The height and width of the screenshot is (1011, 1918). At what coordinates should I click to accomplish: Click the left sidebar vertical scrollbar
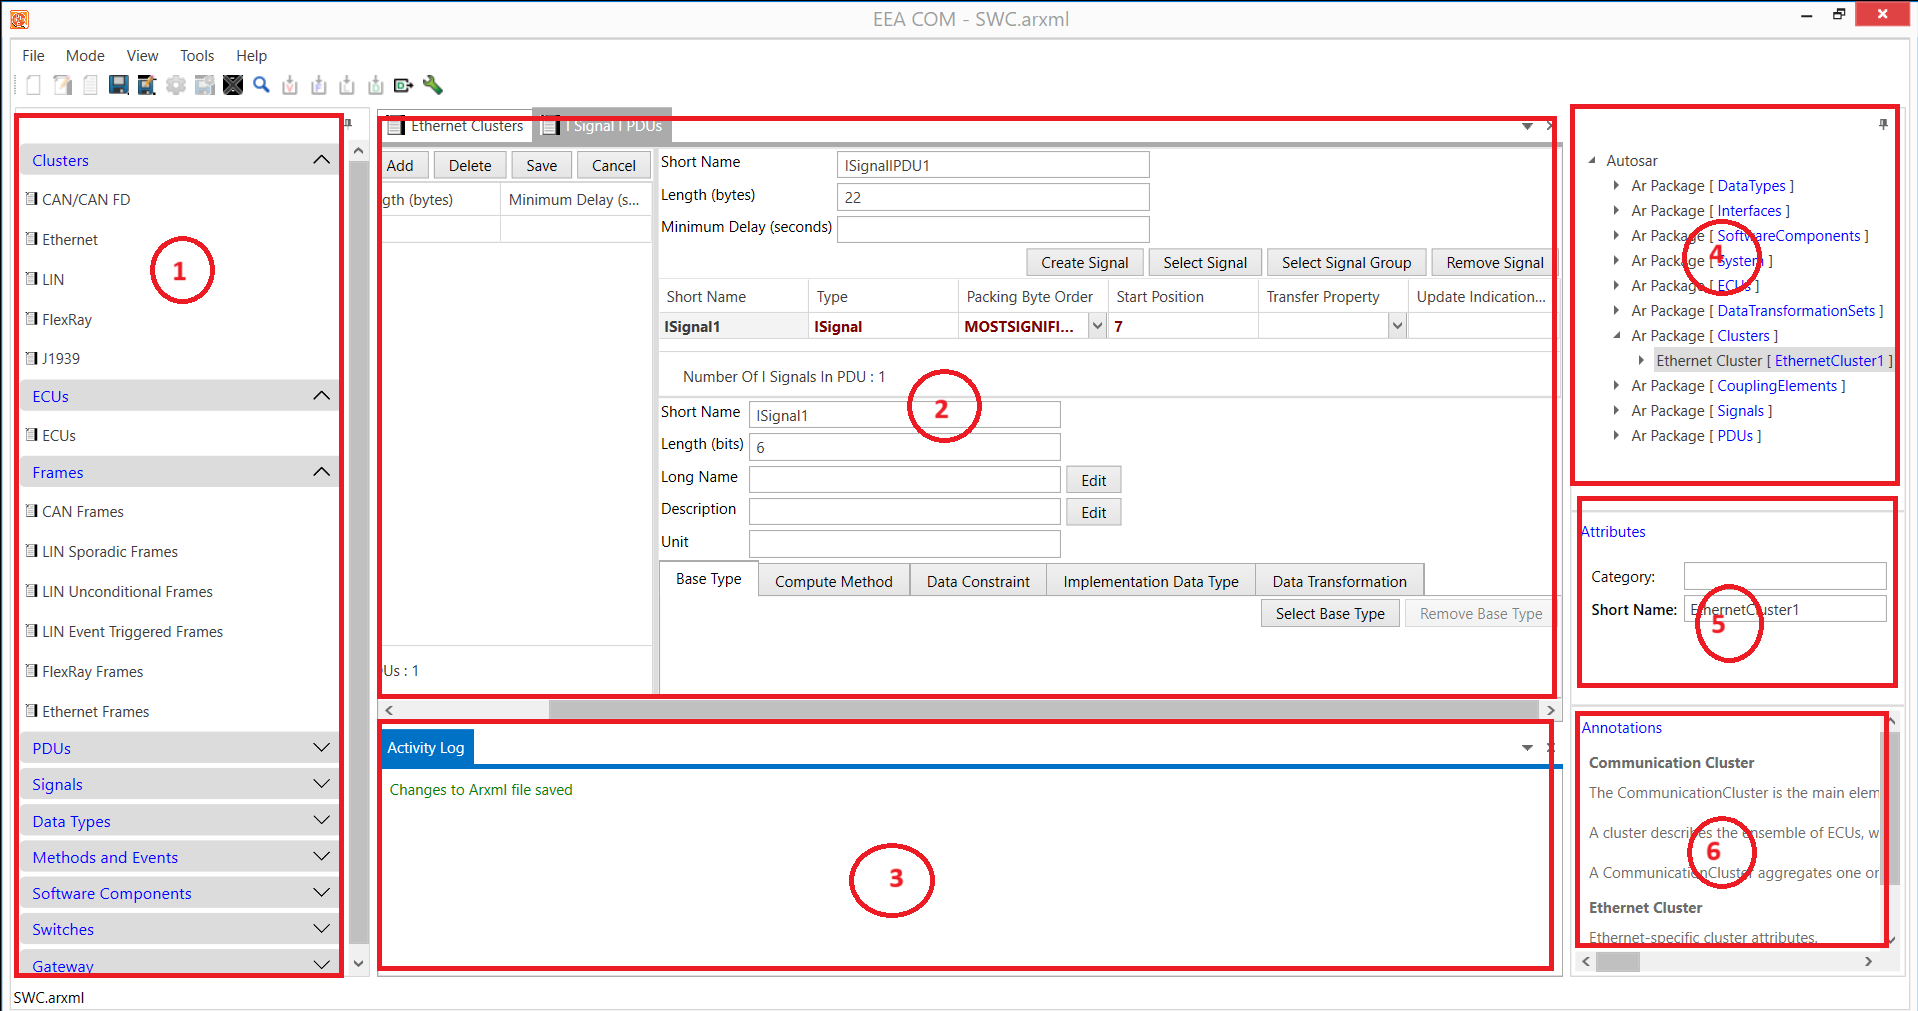(359, 550)
